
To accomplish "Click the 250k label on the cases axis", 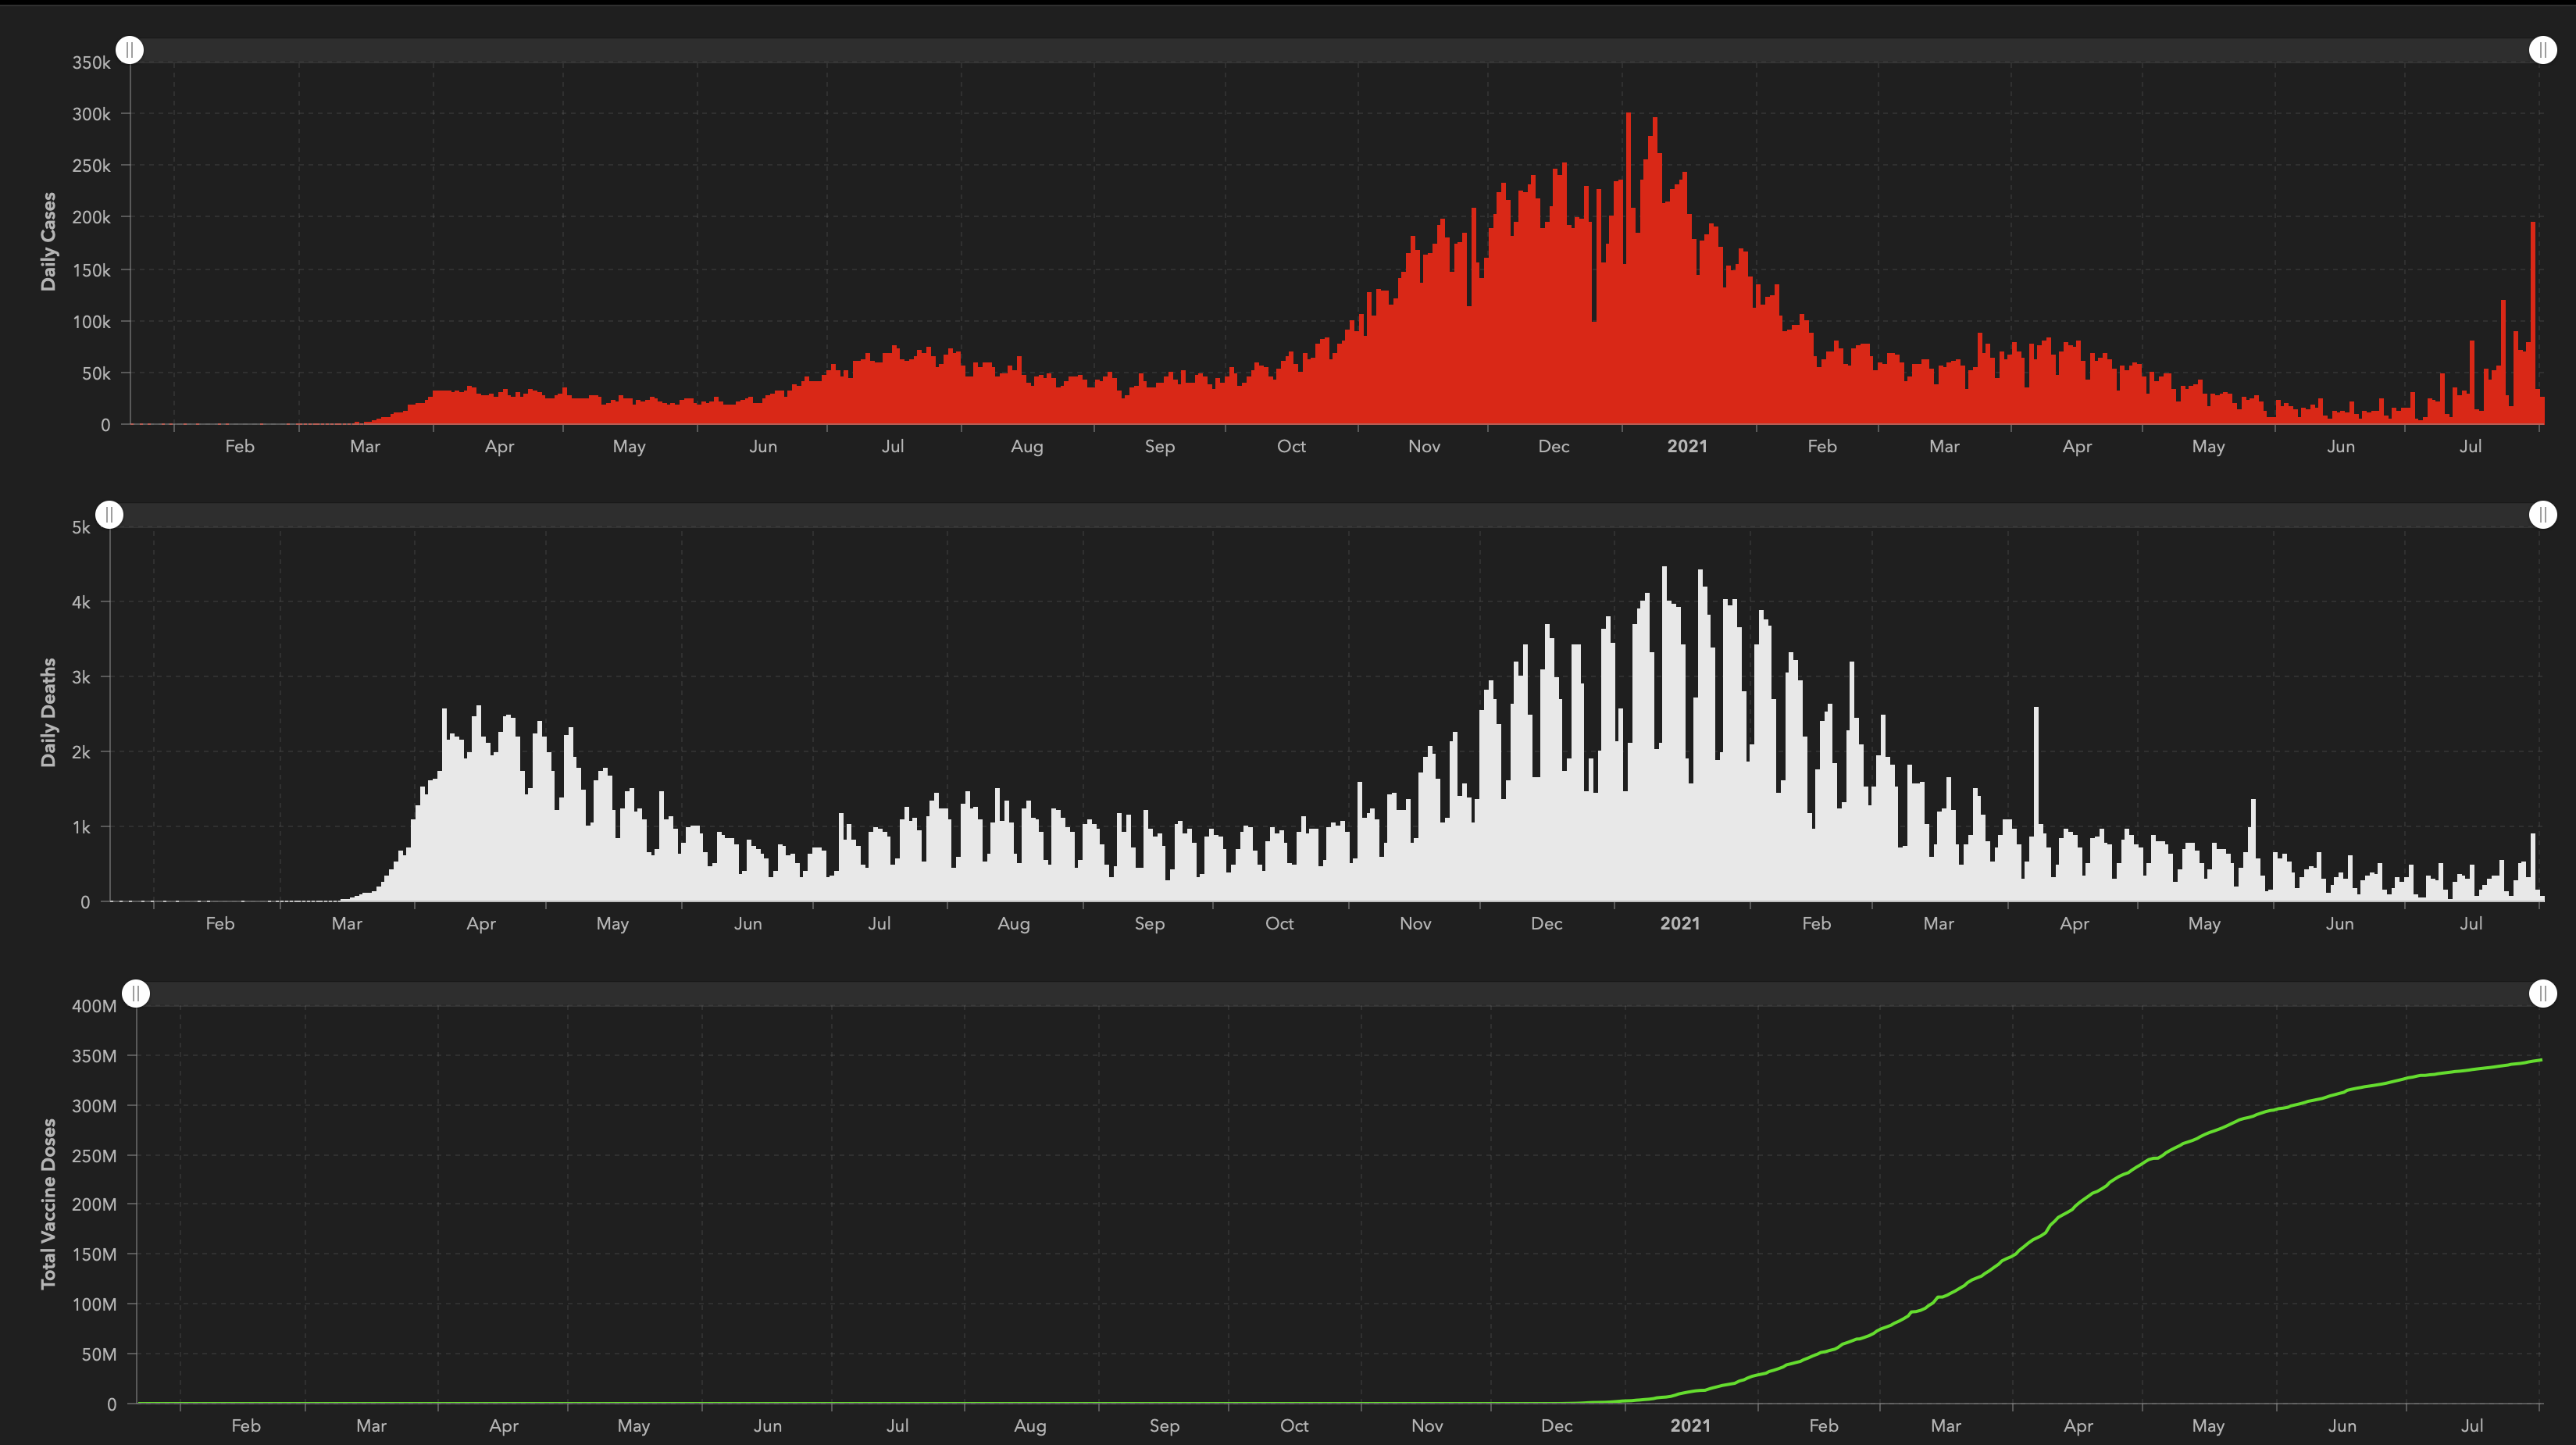I will pos(91,166).
